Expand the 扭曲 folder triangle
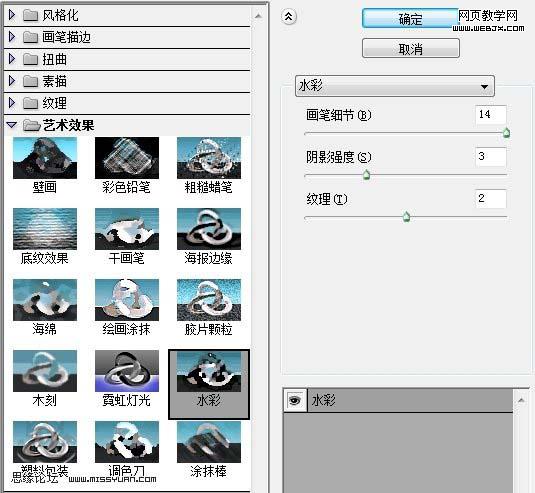 [12, 59]
